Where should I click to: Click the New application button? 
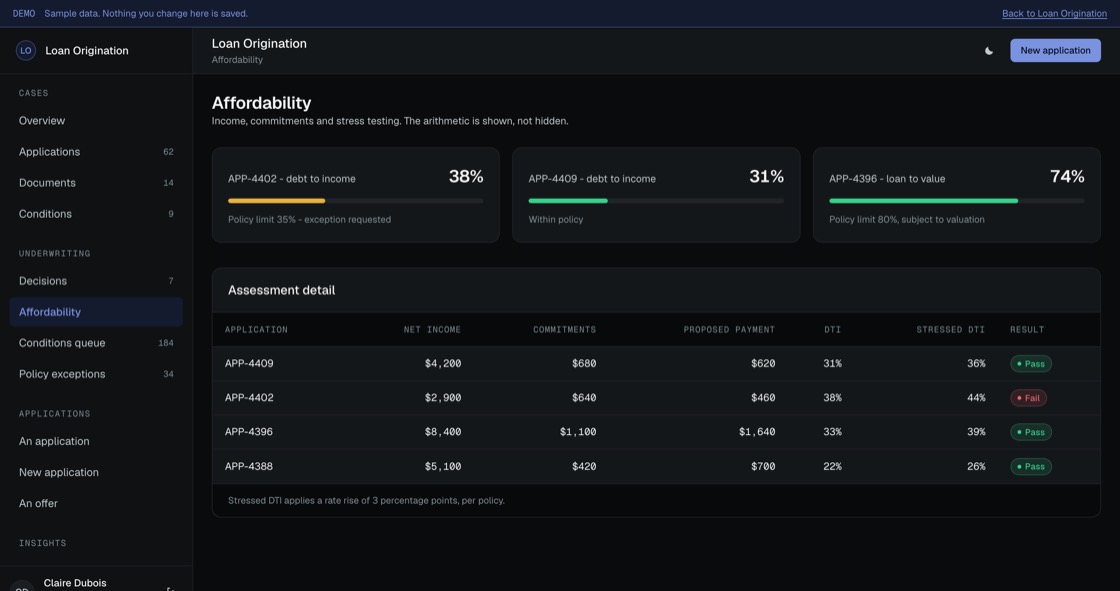1055,51
